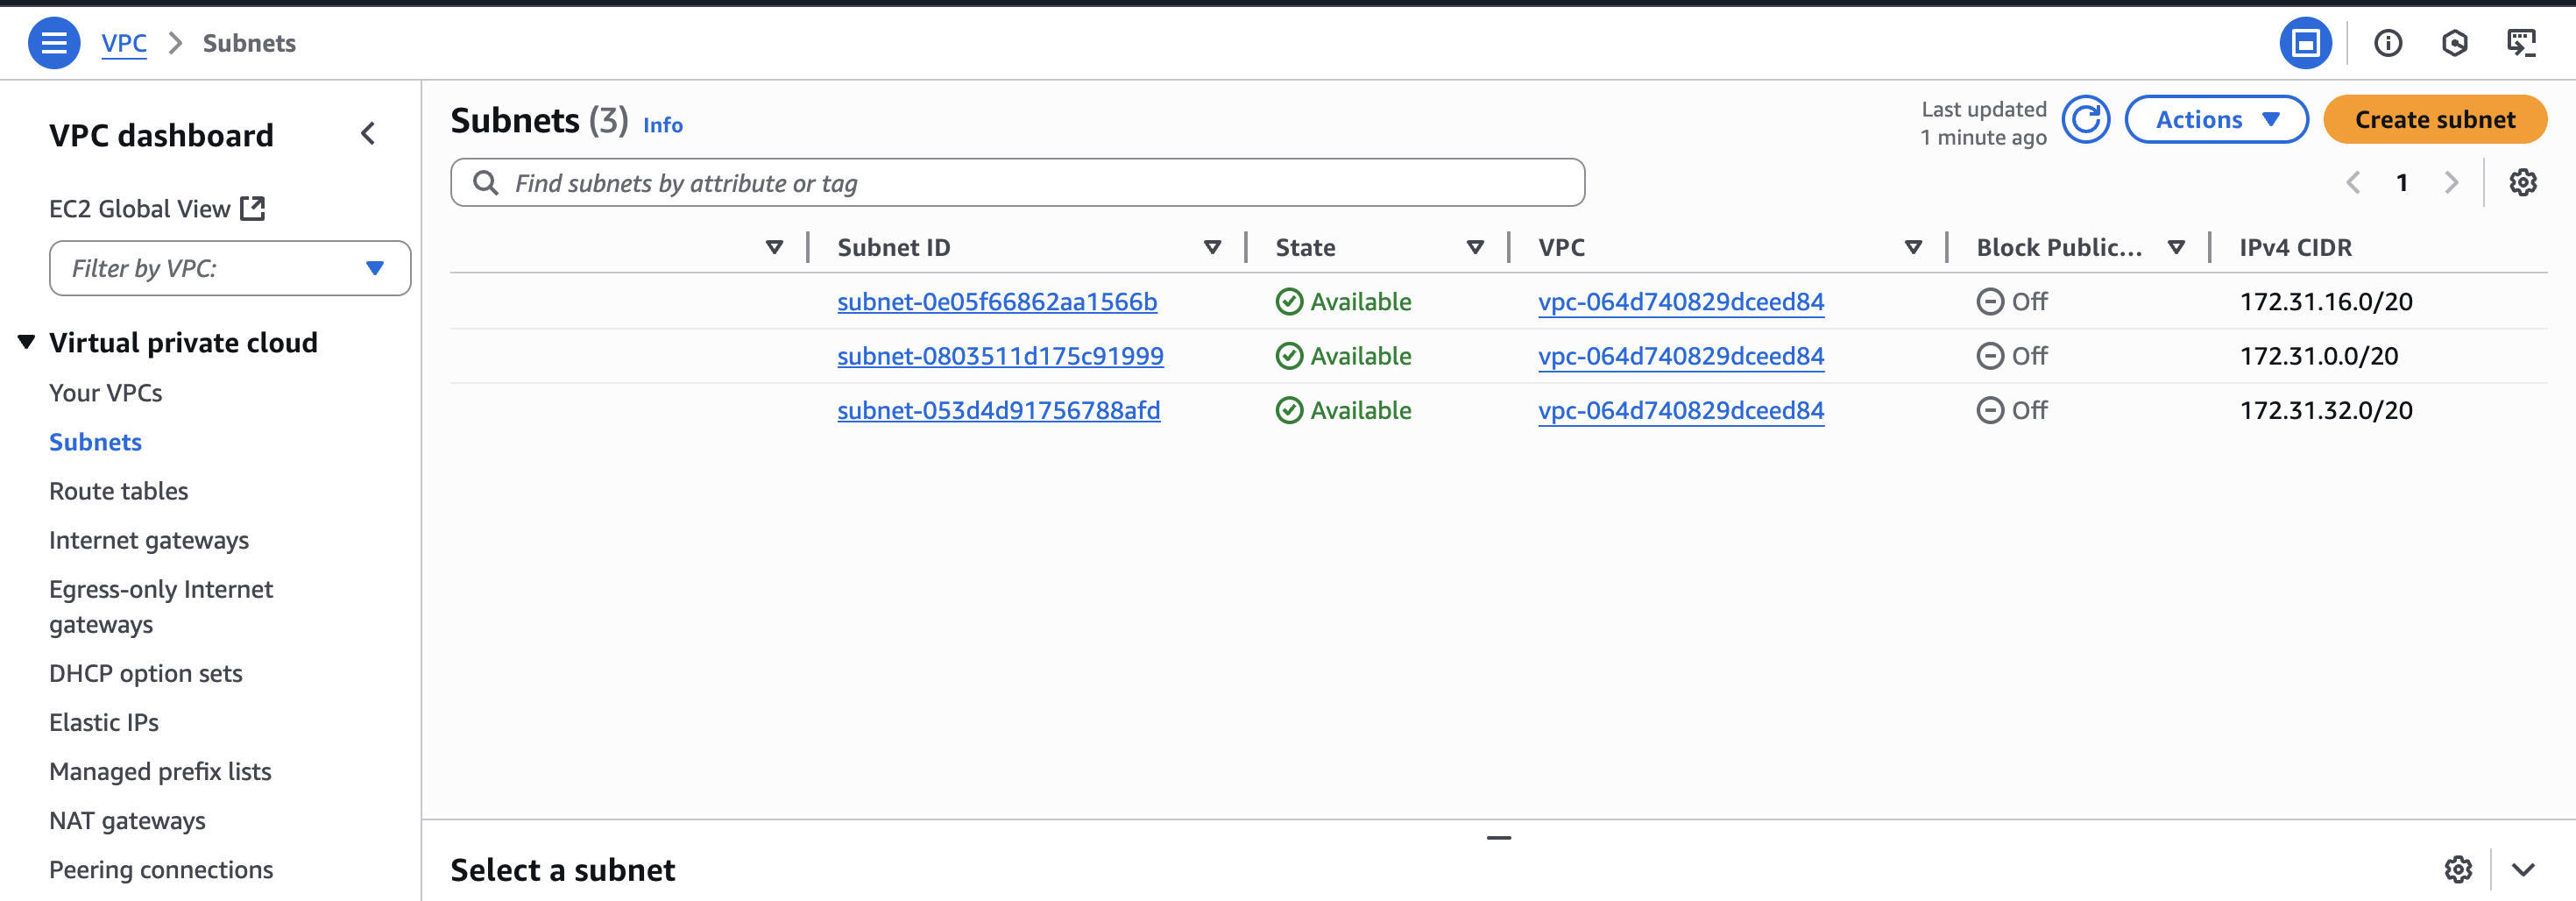Image resolution: width=2576 pixels, height=901 pixels.
Task: Click the magnifier in the search field
Action: [x=487, y=182]
